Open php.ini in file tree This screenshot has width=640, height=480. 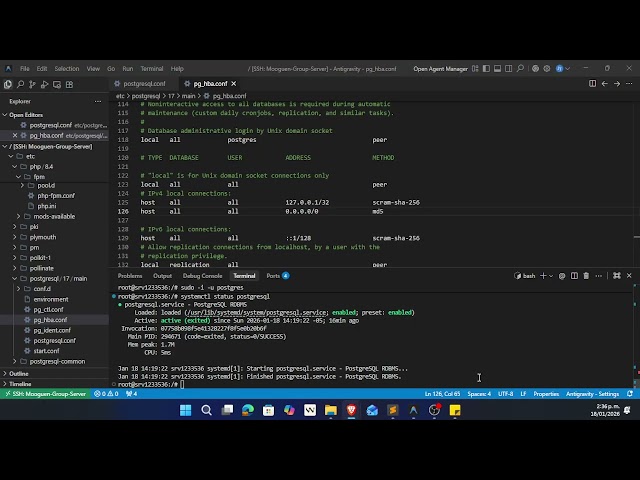(x=47, y=206)
